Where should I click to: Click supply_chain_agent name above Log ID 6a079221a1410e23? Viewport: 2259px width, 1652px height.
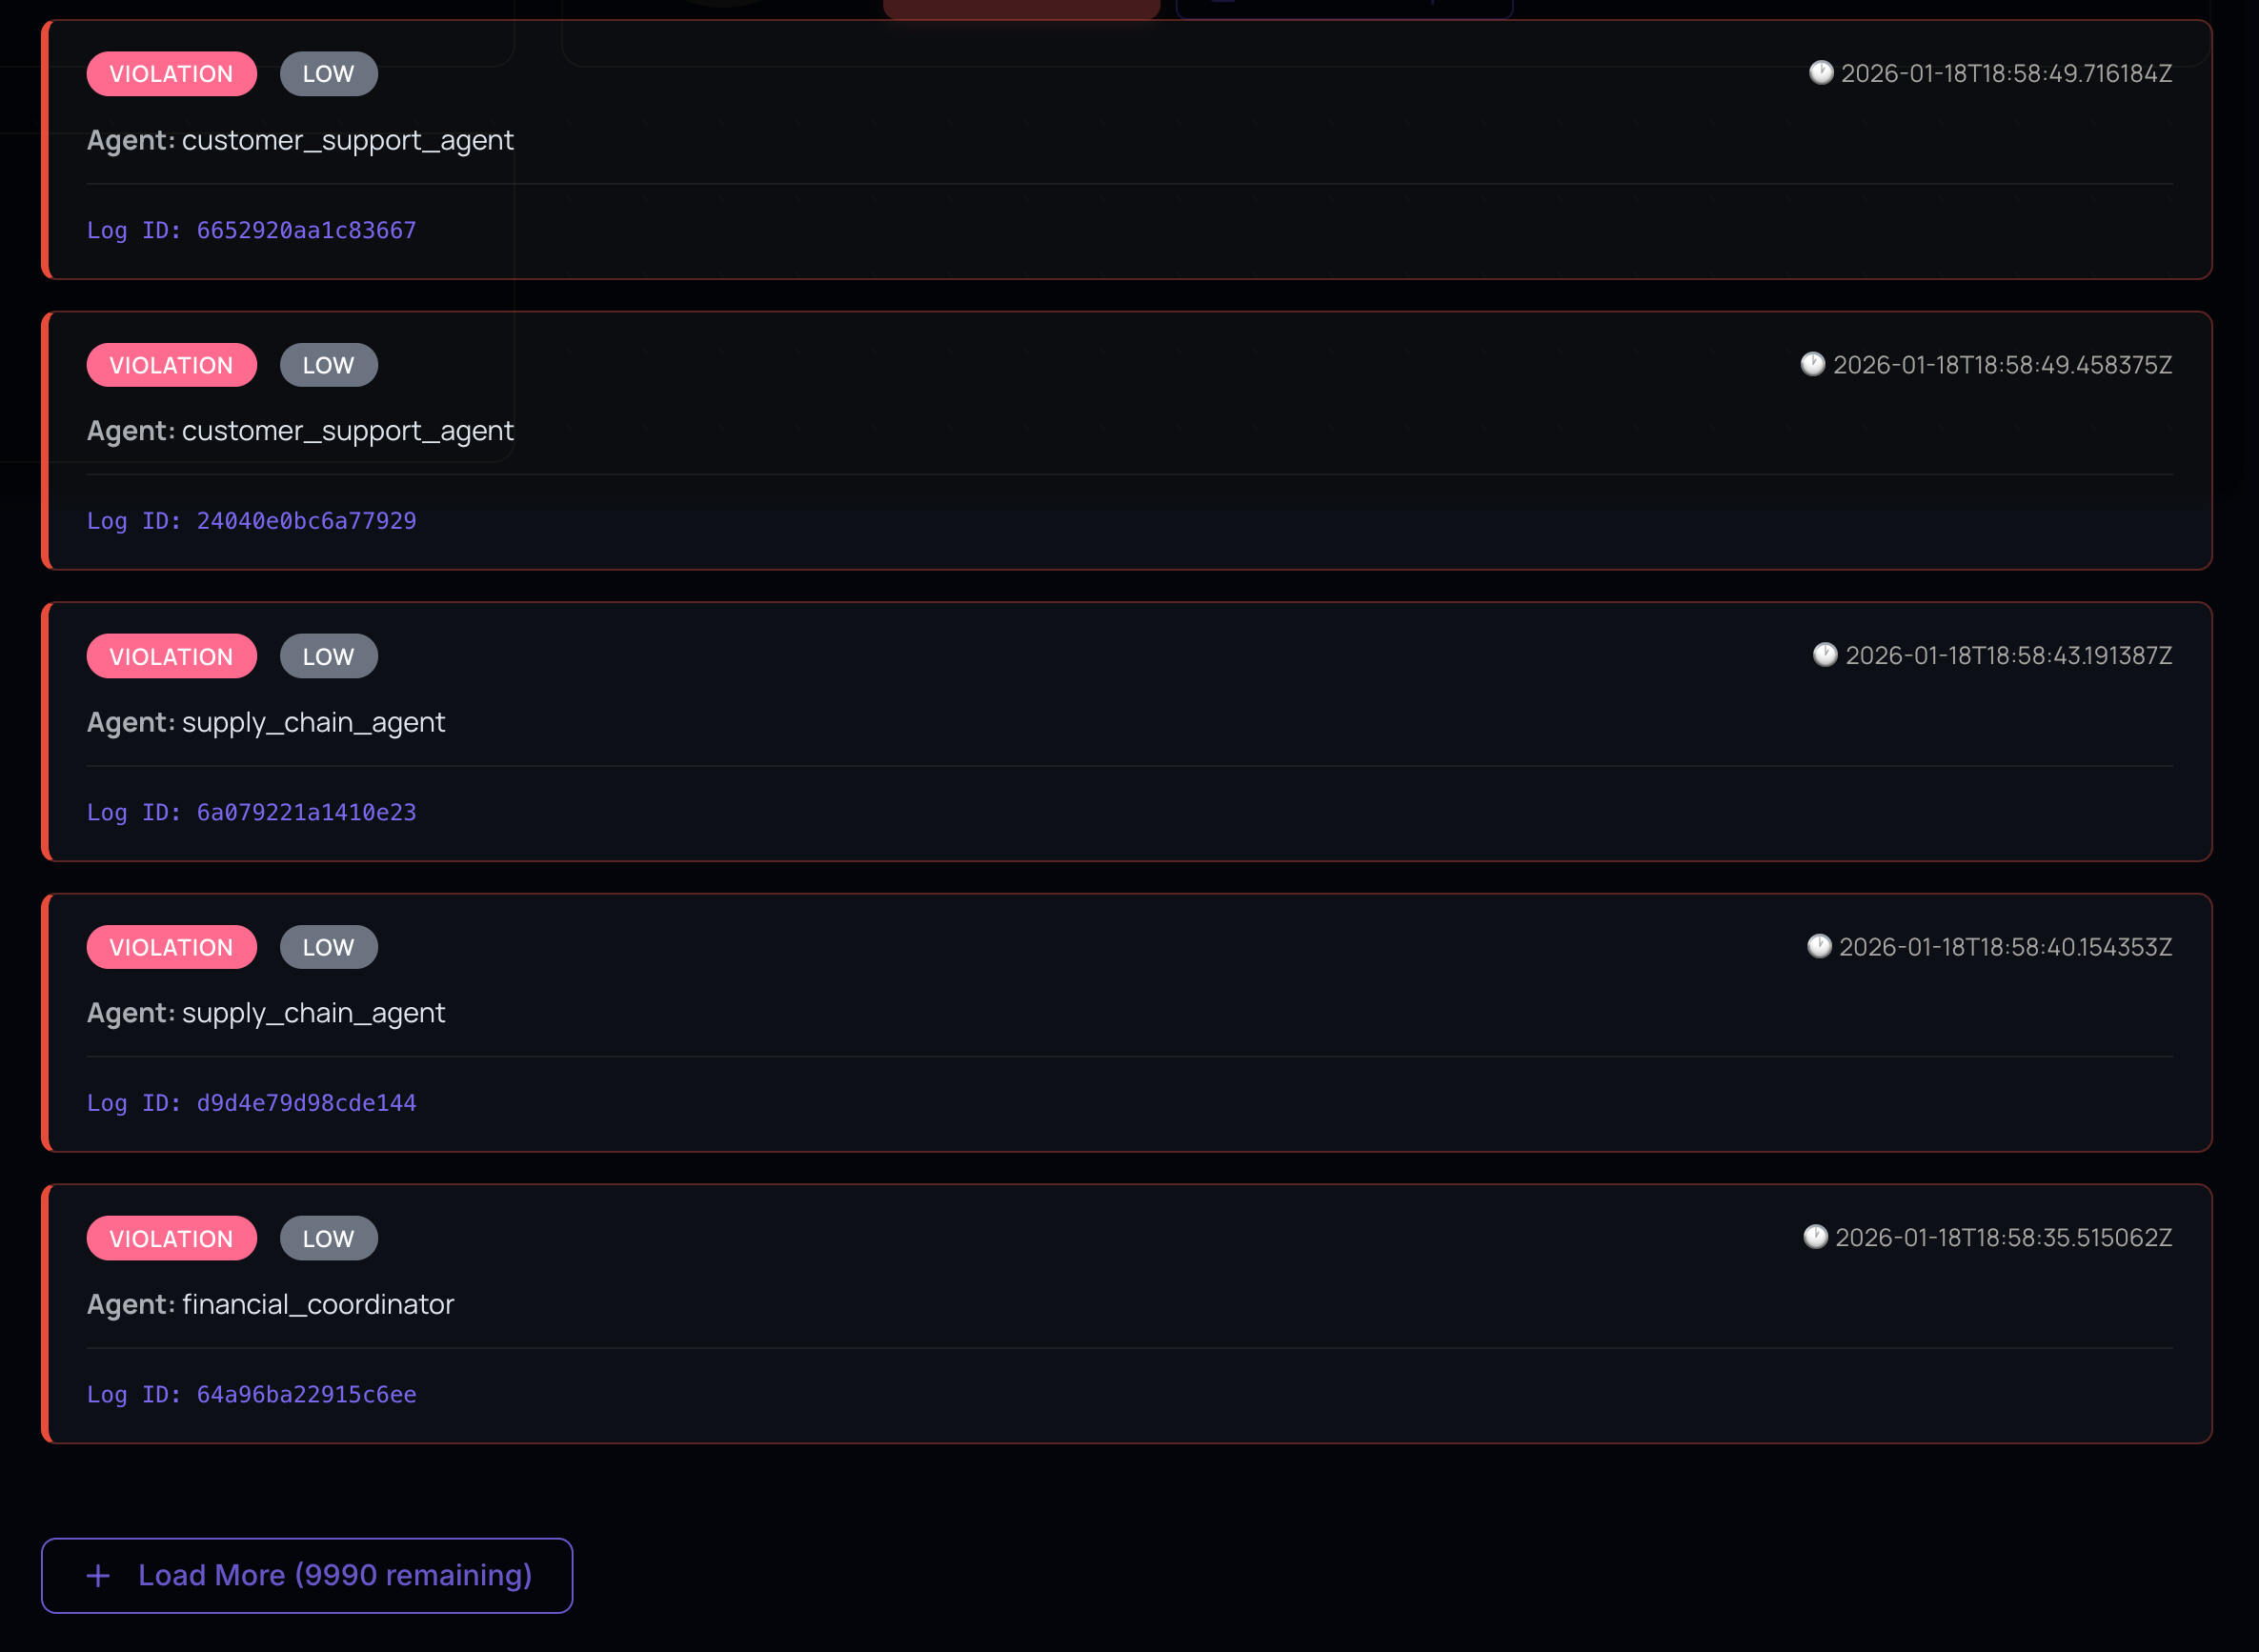click(313, 723)
